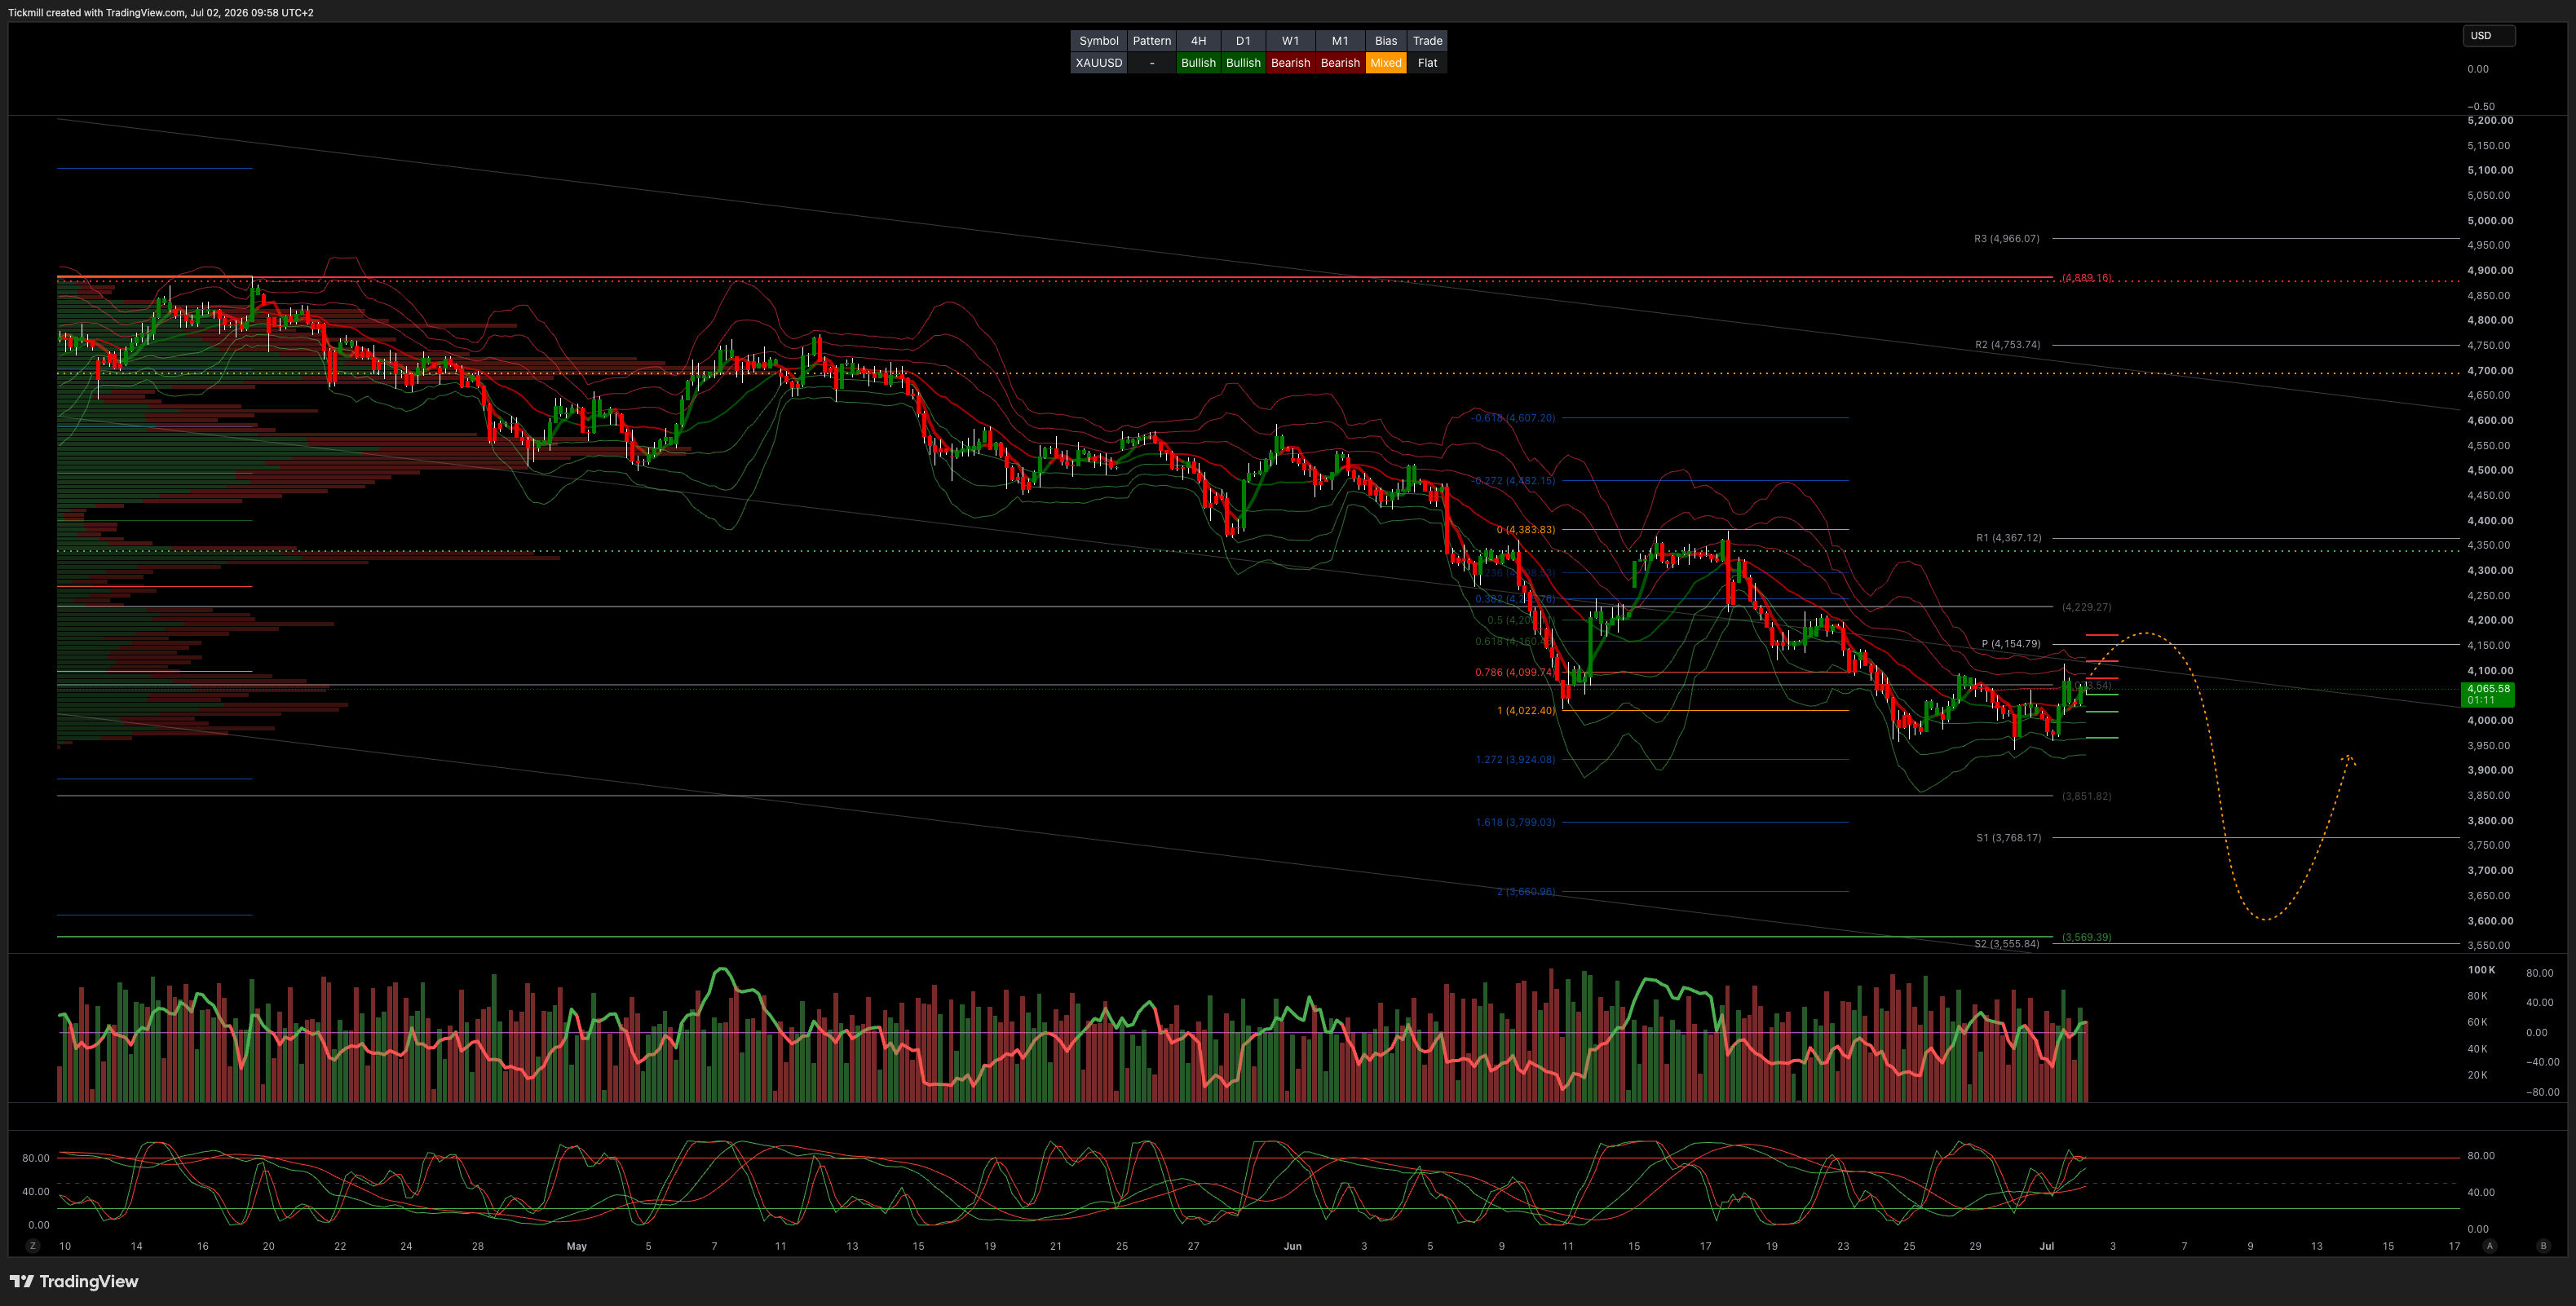Select the Symbol header cell in table

pyautogui.click(x=1098, y=41)
